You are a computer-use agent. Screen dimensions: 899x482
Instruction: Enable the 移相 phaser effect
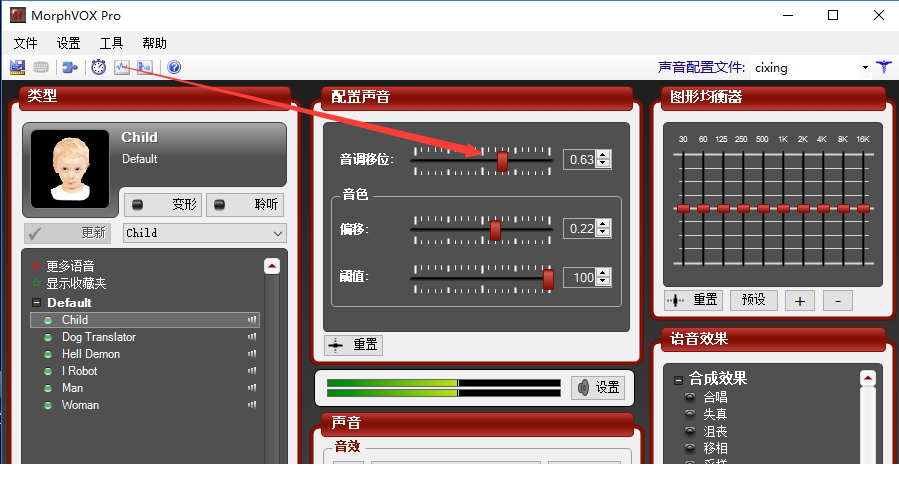(690, 448)
